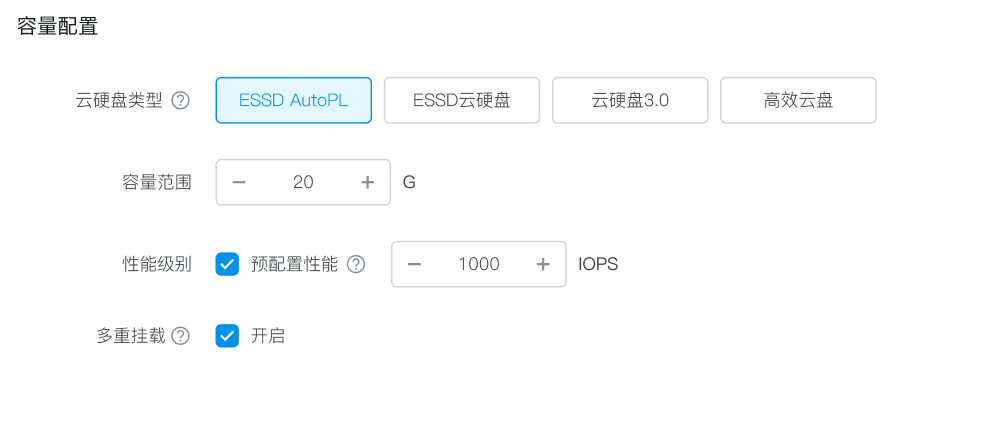This screenshot has width=1003, height=427.
Task: Click the 开启 label text
Action: (x=268, y=336)
